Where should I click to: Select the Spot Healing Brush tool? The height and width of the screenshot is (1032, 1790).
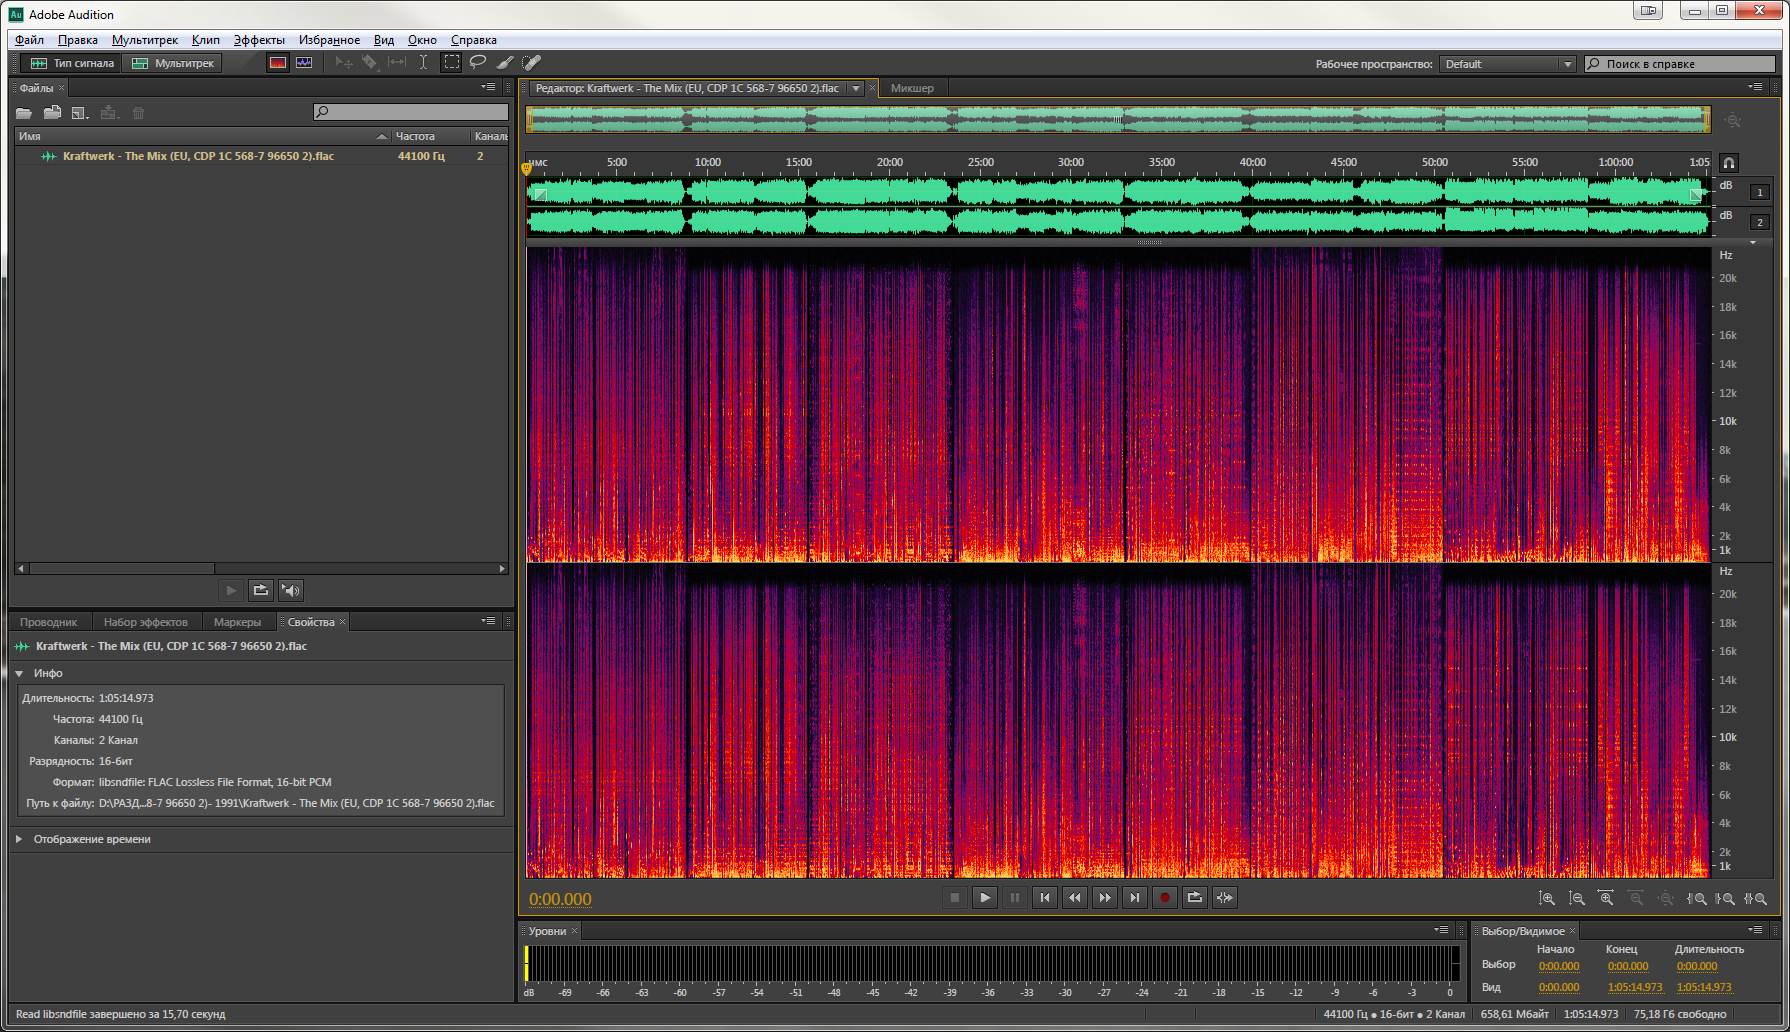pyautogui.click(x=532, y=63)
